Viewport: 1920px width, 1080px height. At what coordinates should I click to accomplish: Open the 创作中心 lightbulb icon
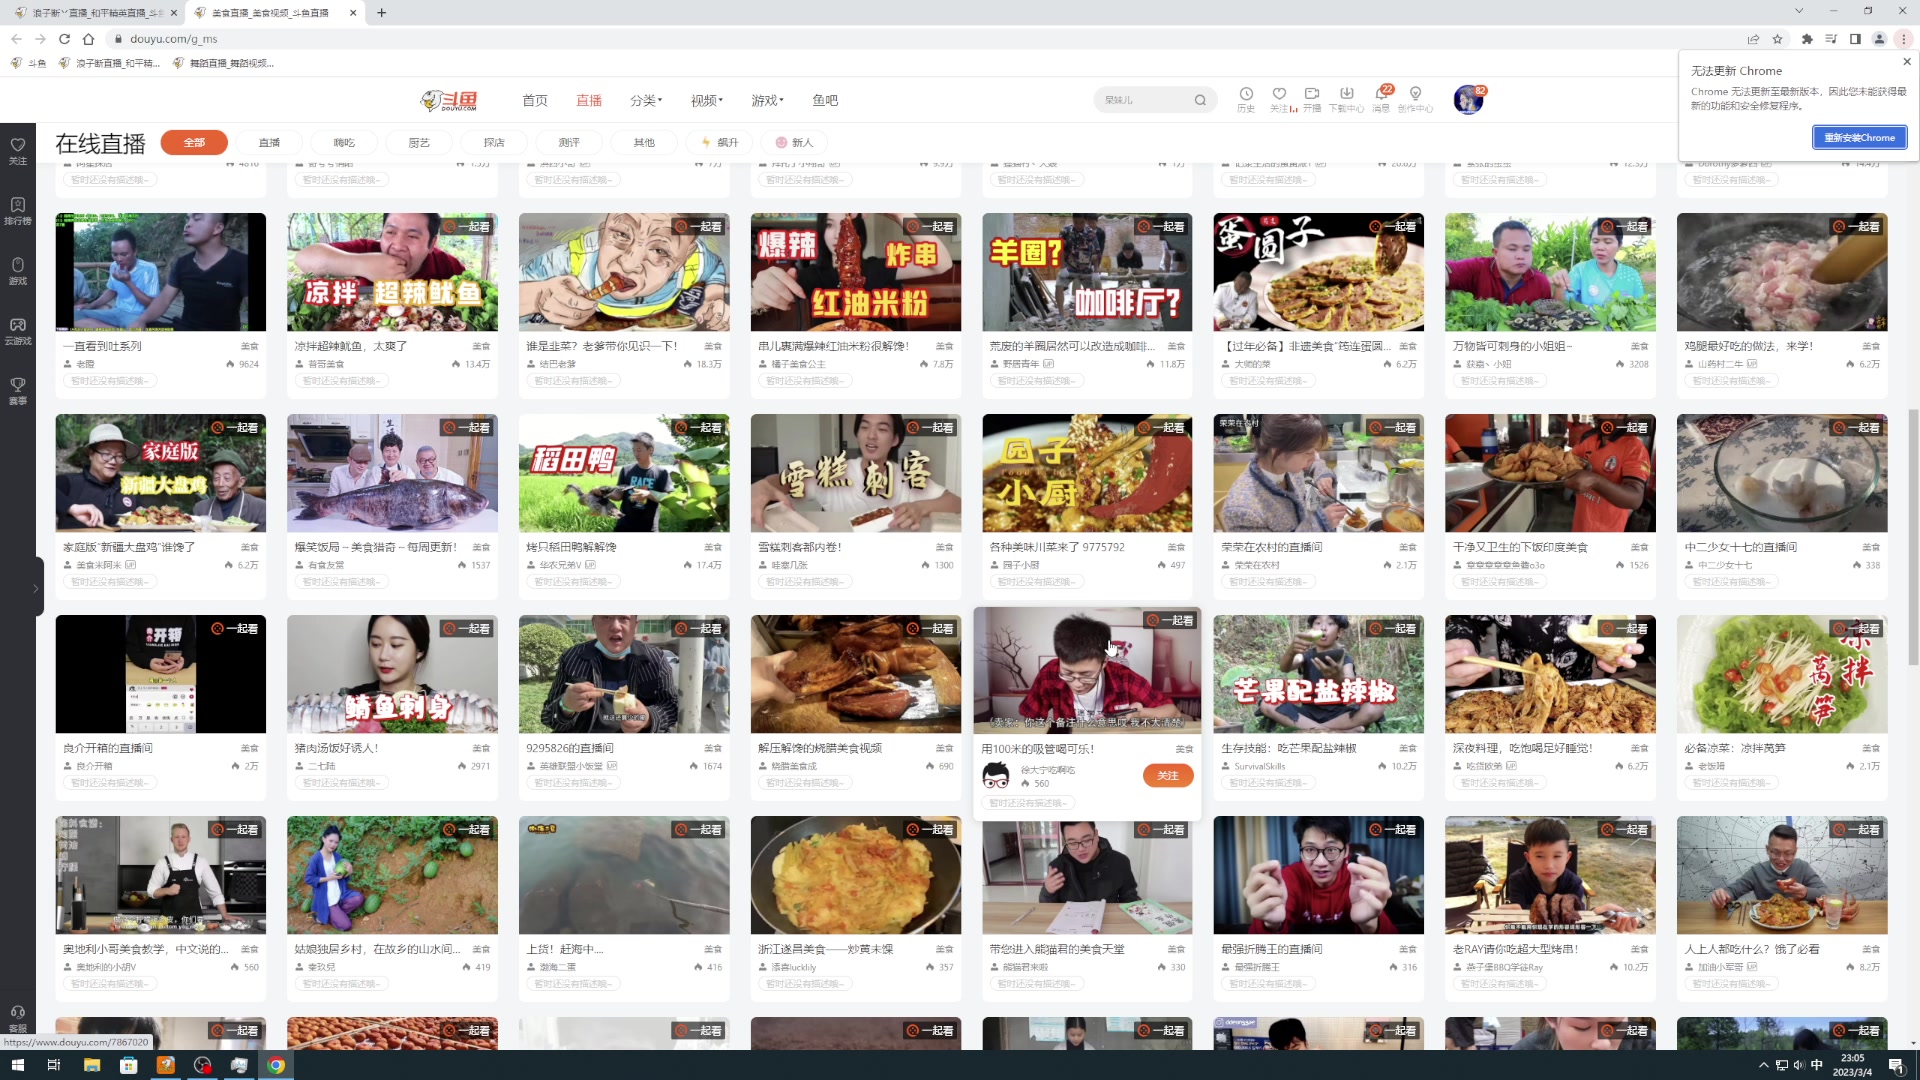point(1415,99)
